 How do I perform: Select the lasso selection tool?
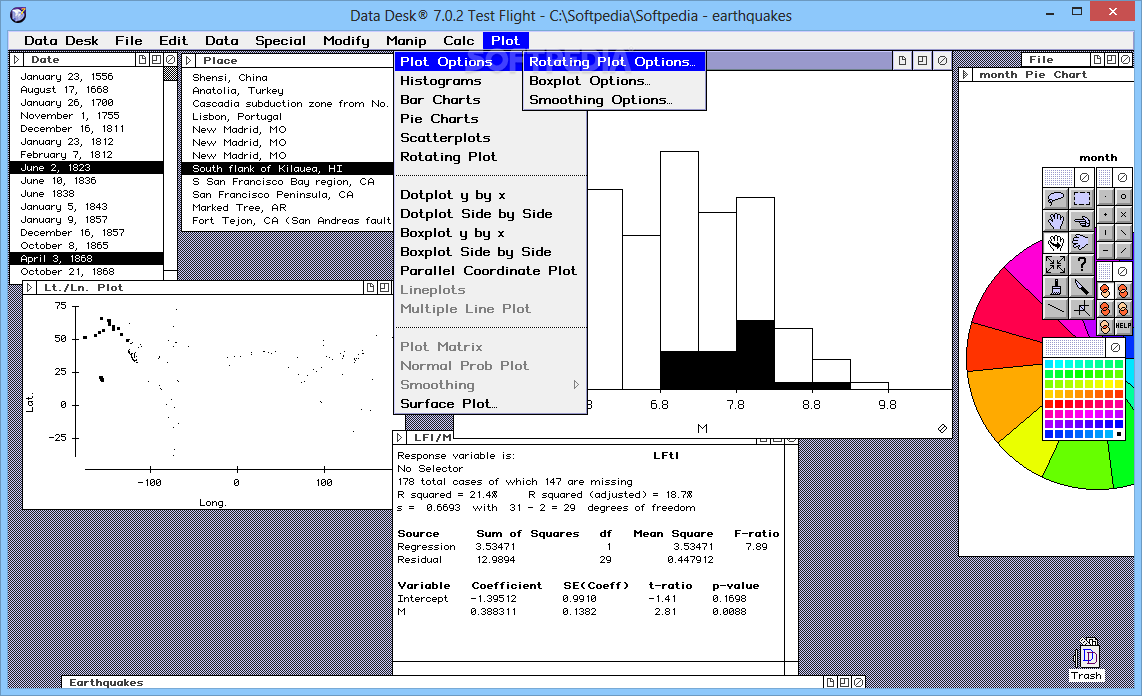[1055, 198]
